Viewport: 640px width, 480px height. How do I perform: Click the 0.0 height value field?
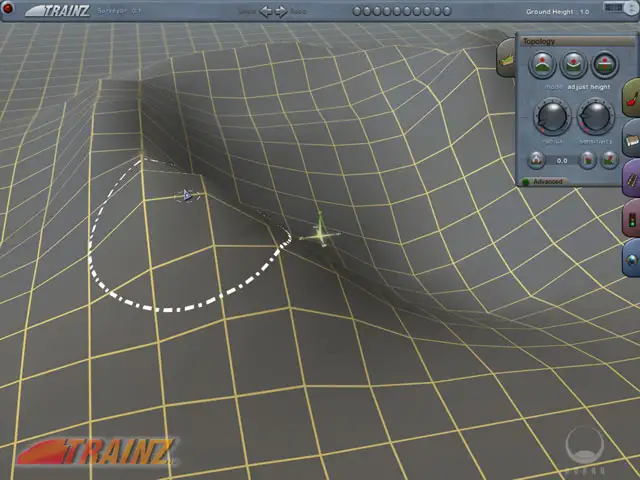[x=562, y=160]
